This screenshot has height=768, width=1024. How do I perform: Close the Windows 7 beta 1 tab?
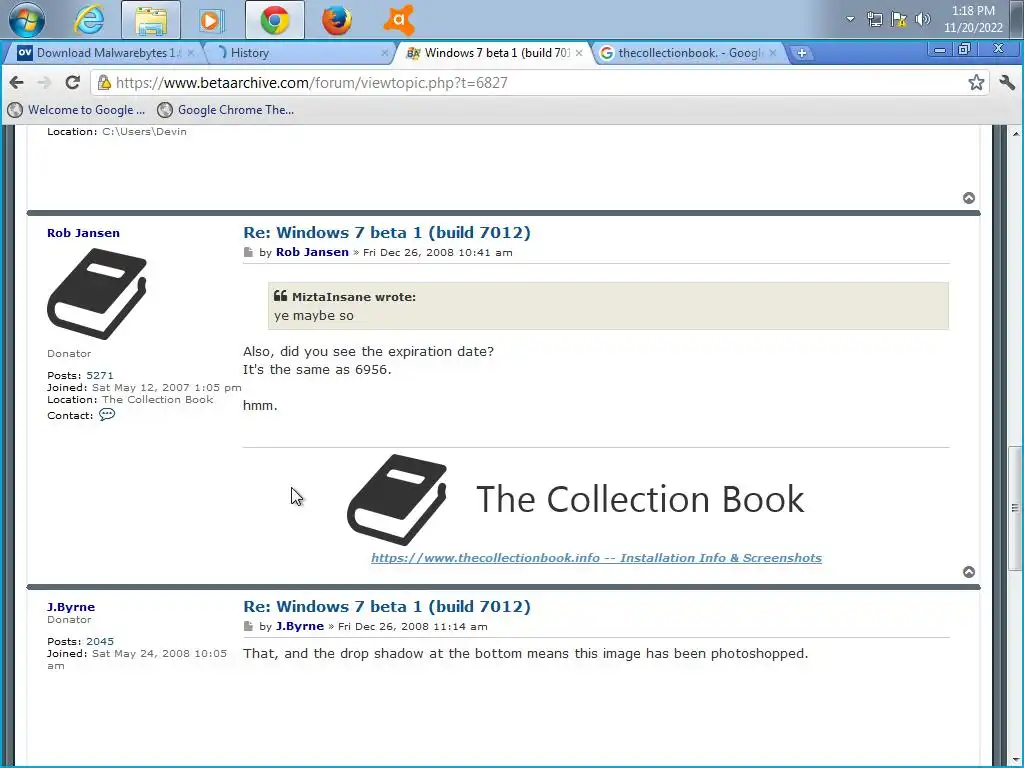point(579,53)
